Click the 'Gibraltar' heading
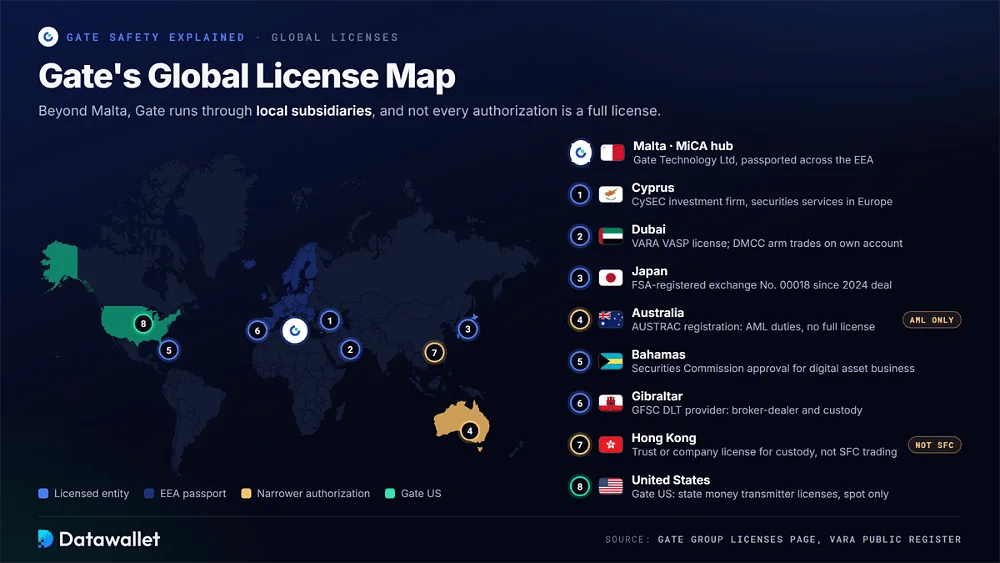1000x563 pixels. 657,397
